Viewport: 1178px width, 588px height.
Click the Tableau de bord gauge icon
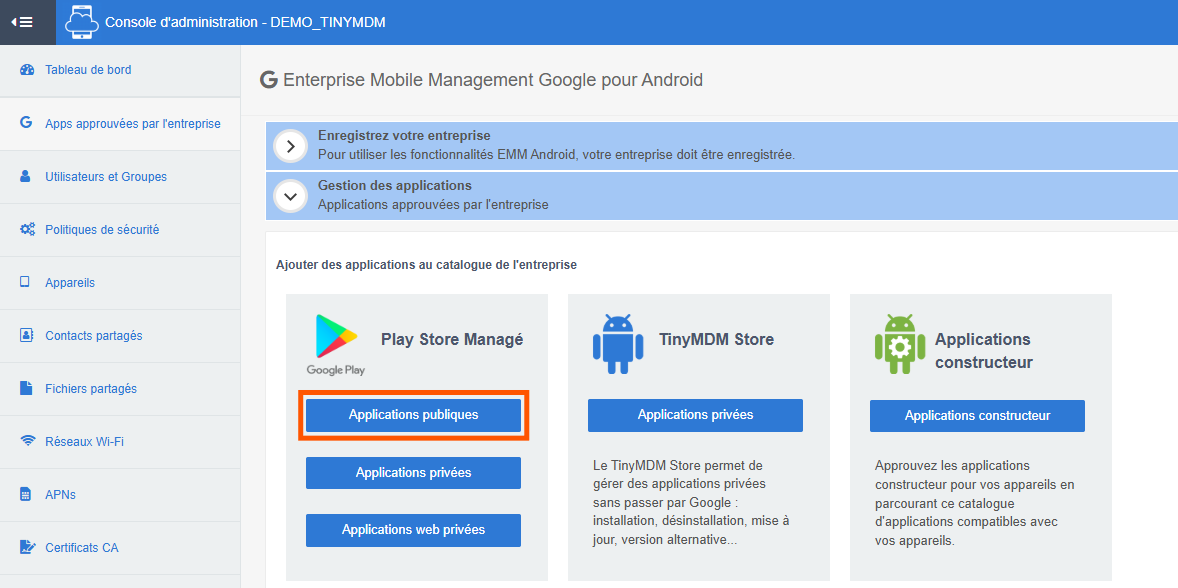click(x=27, y=70)
